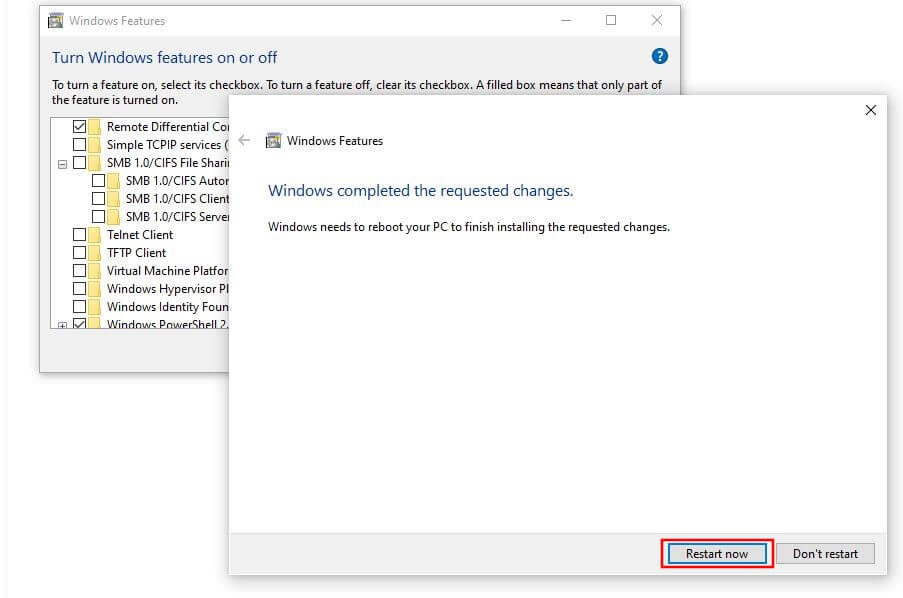Click the Windows Features title bar icon
903x598 pixels.
[56, 20]
